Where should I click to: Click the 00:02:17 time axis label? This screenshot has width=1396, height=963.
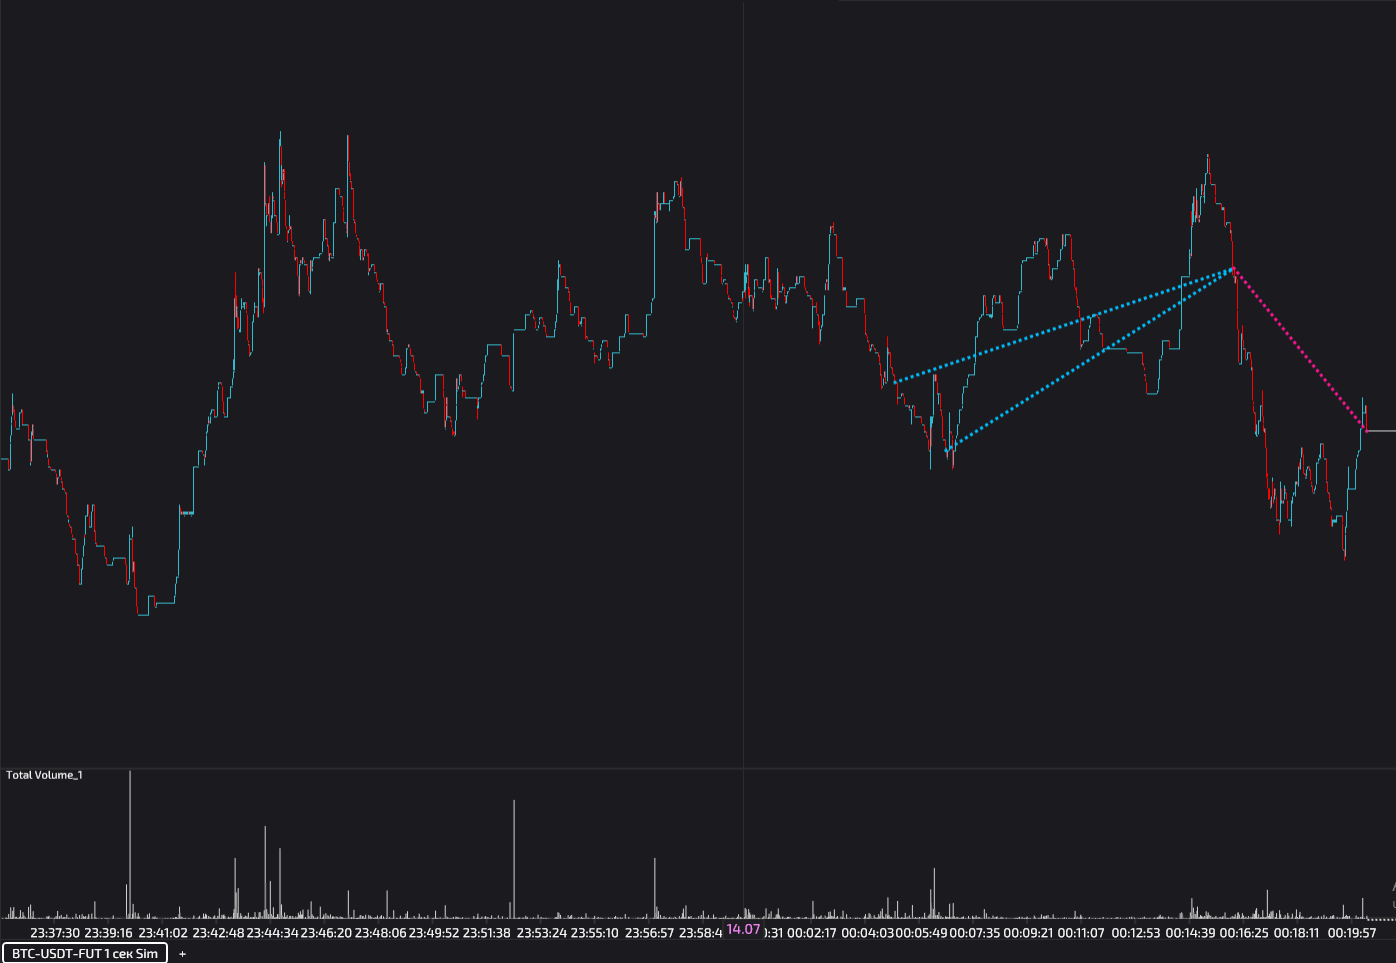tap(811, 933)
